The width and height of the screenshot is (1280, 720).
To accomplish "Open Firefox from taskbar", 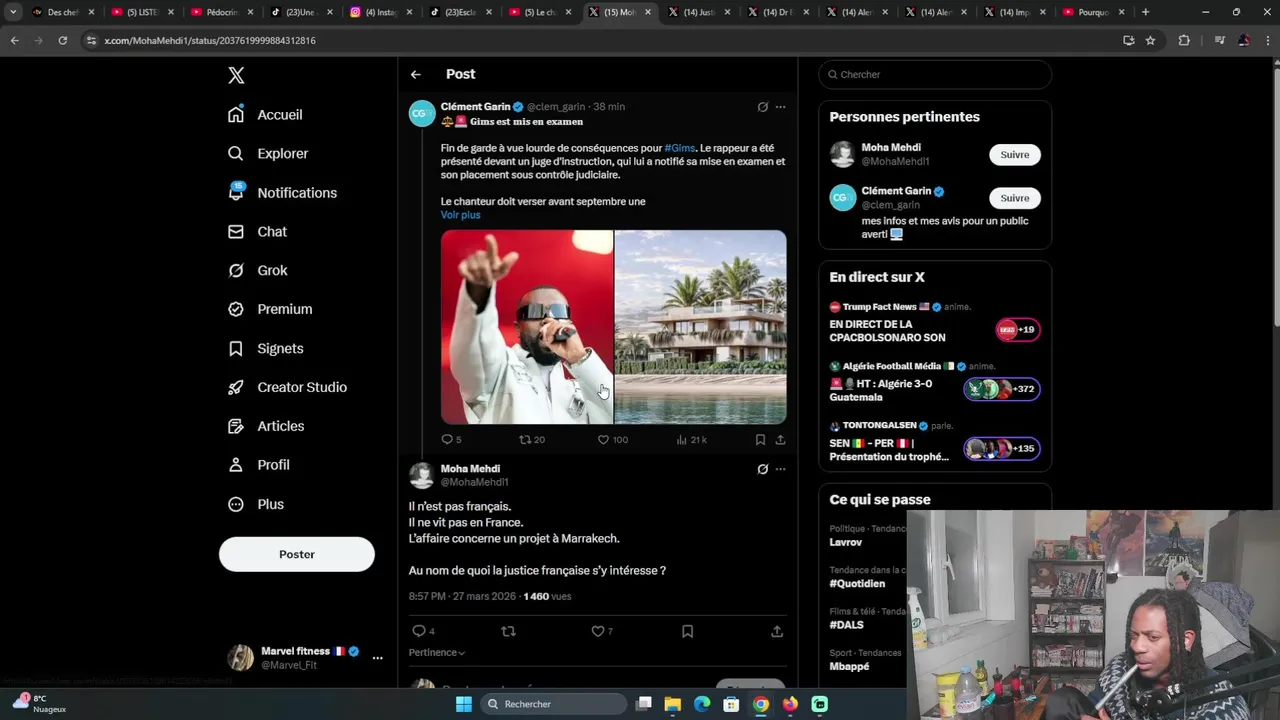I will 790,704.
